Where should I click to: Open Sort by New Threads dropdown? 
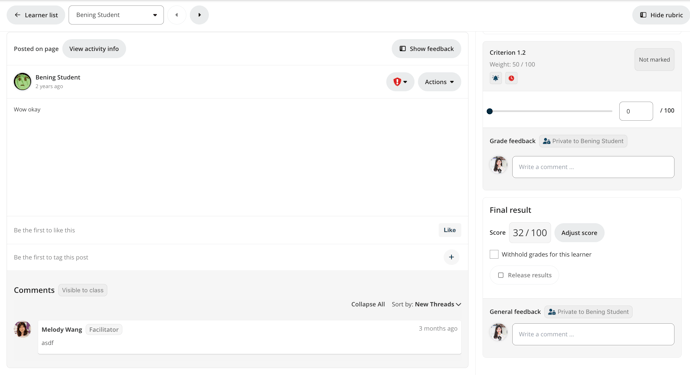coord(426,304)
